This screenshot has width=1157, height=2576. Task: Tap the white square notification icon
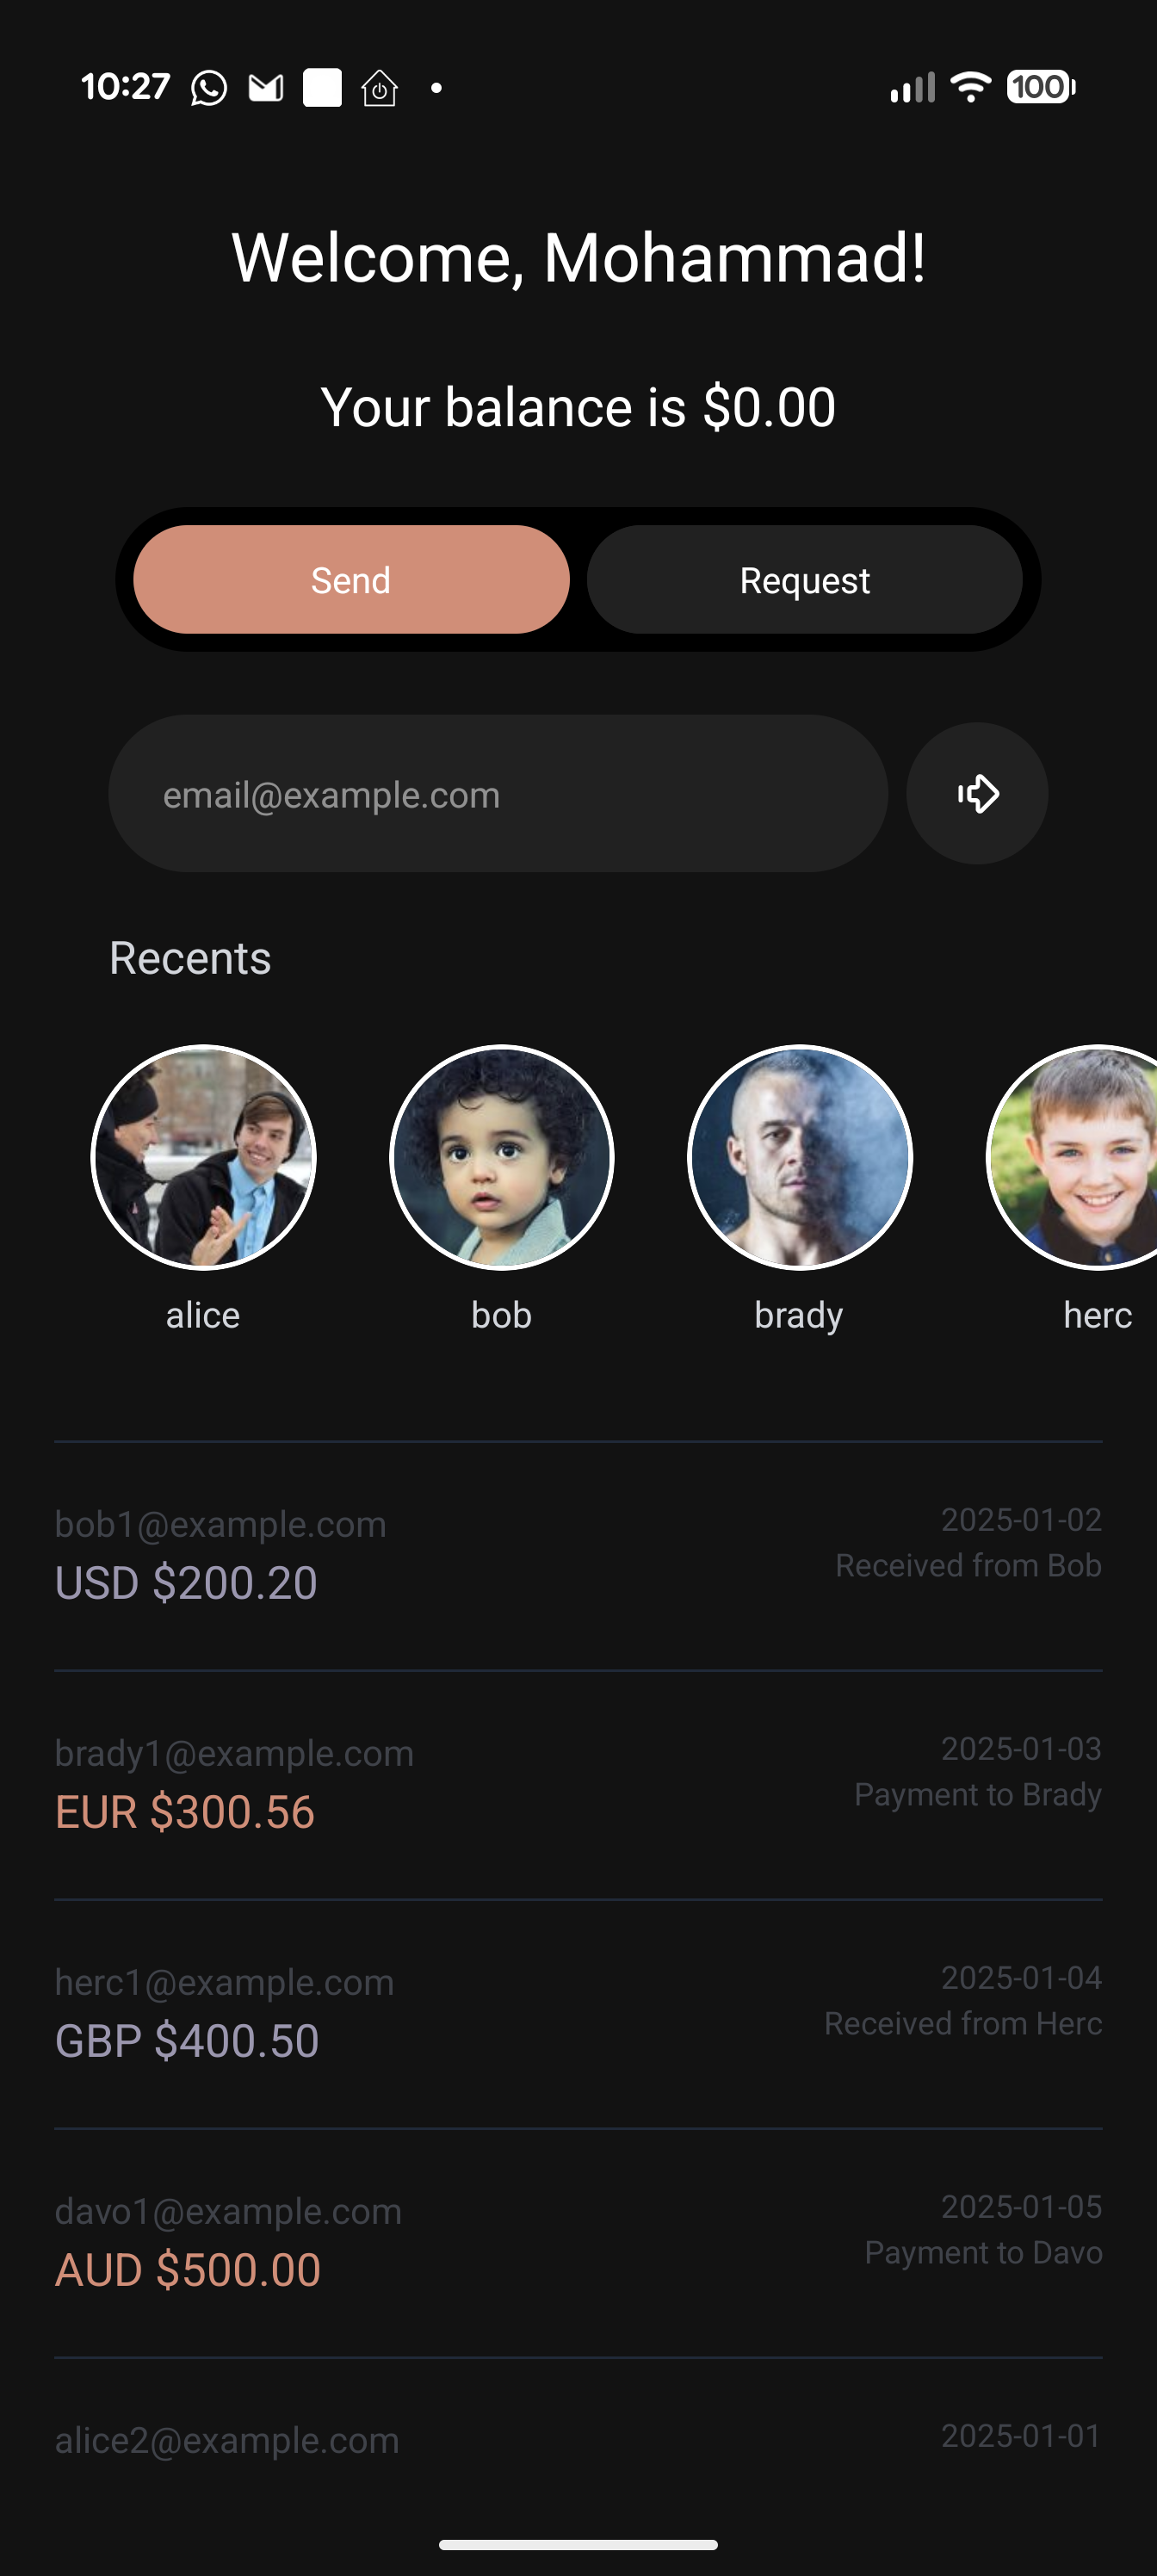point(322,88)
